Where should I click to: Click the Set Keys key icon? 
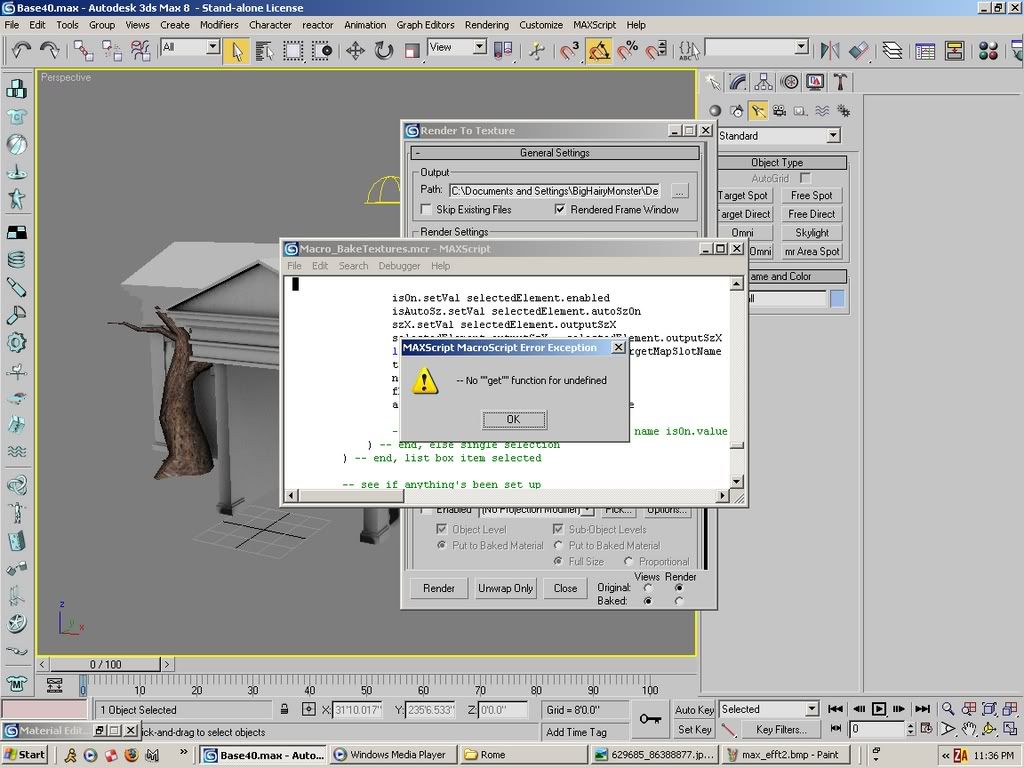point(650,719)
